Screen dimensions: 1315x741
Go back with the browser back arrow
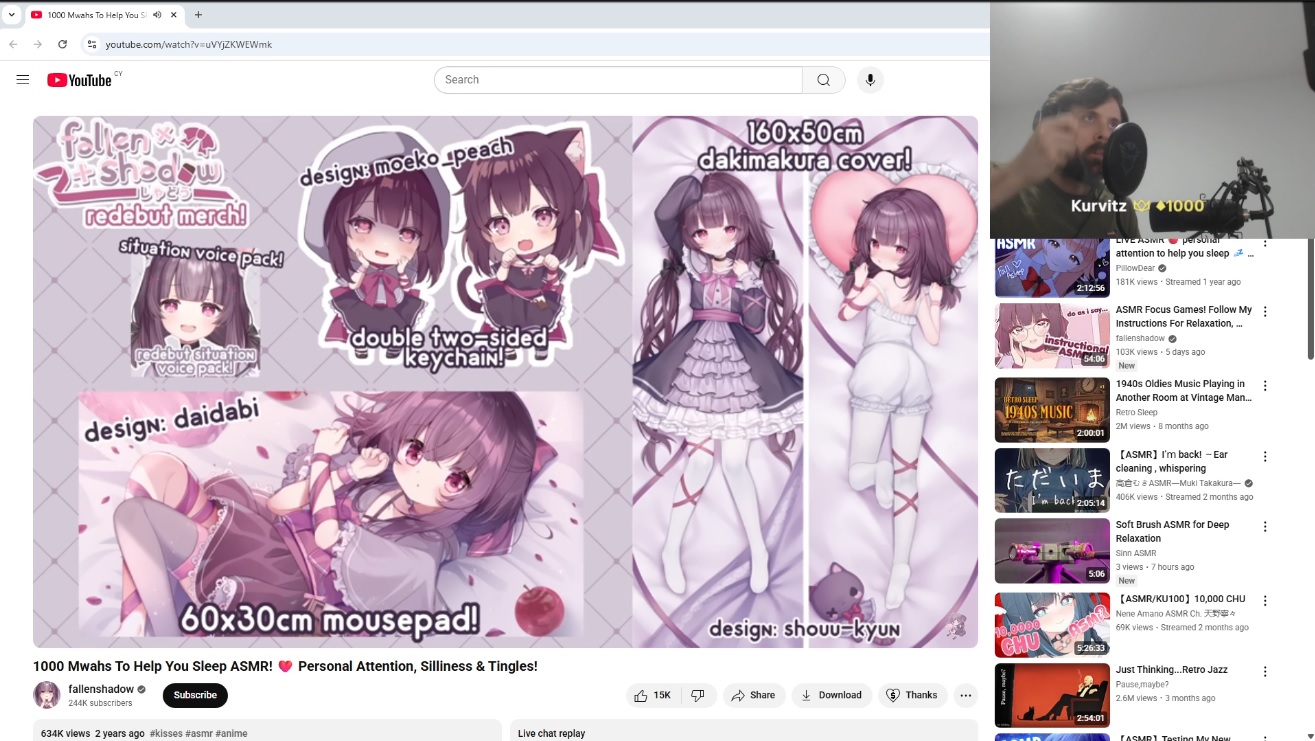coord(13,44)
